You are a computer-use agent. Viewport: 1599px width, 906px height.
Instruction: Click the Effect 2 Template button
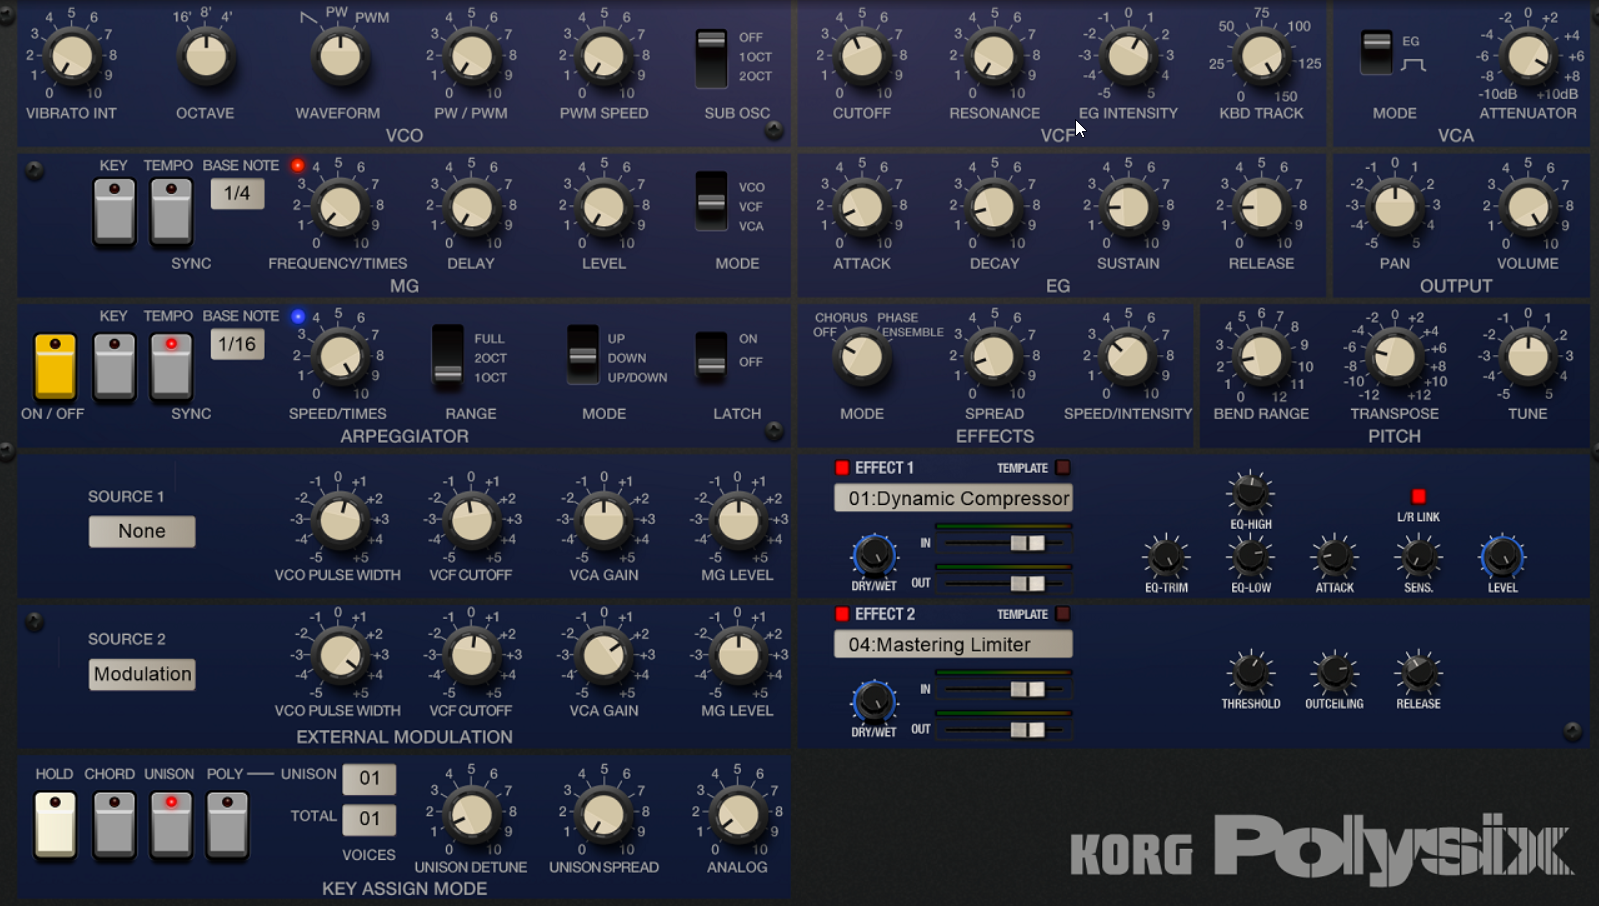click(1063, 613)
